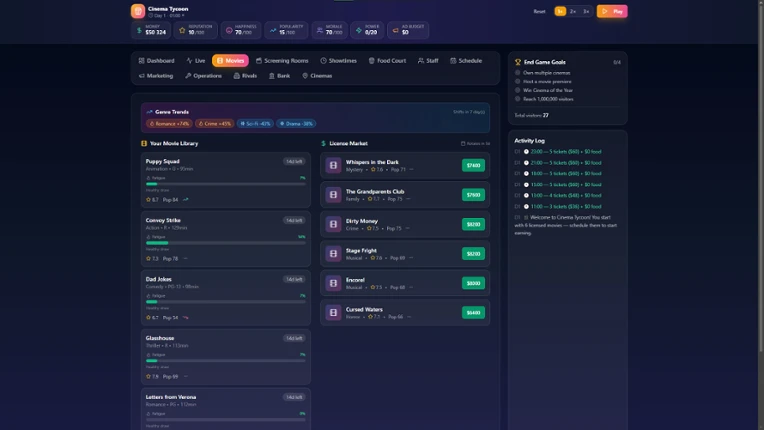
Task: Click the megaphone icon in Ad Budget stat
Action: point(396,30)
